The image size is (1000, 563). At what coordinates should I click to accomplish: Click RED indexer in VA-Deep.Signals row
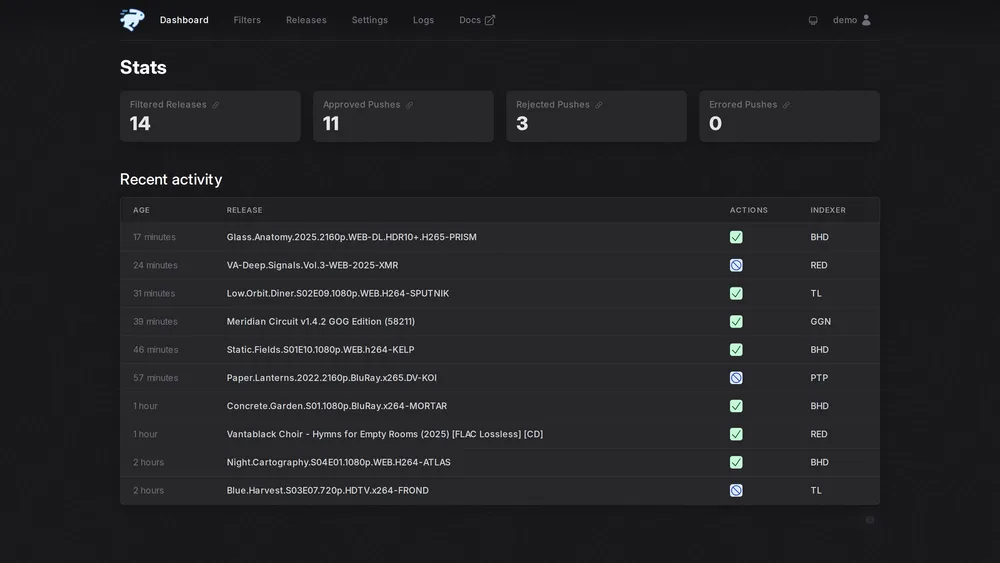818,265
